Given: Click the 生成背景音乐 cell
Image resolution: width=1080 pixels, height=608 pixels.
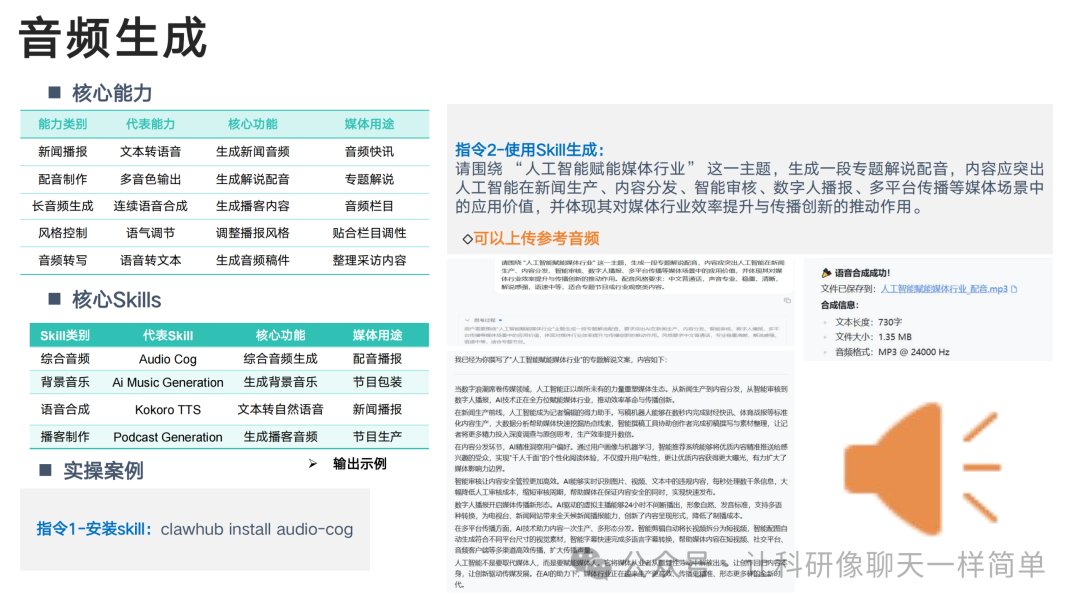Looking at the screenshot, I should point(280,382).
